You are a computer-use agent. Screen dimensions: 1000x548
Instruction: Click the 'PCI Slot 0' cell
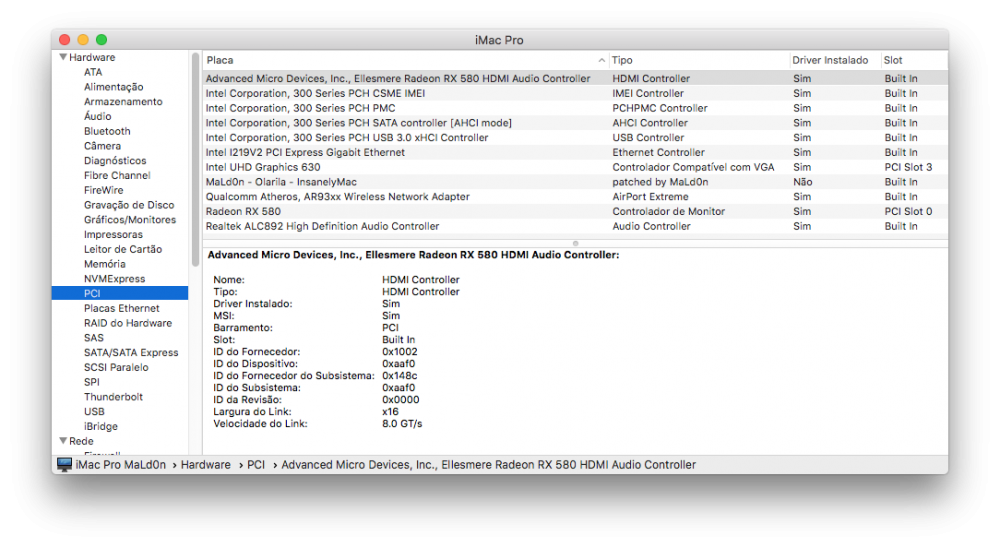tap(908, 211)
